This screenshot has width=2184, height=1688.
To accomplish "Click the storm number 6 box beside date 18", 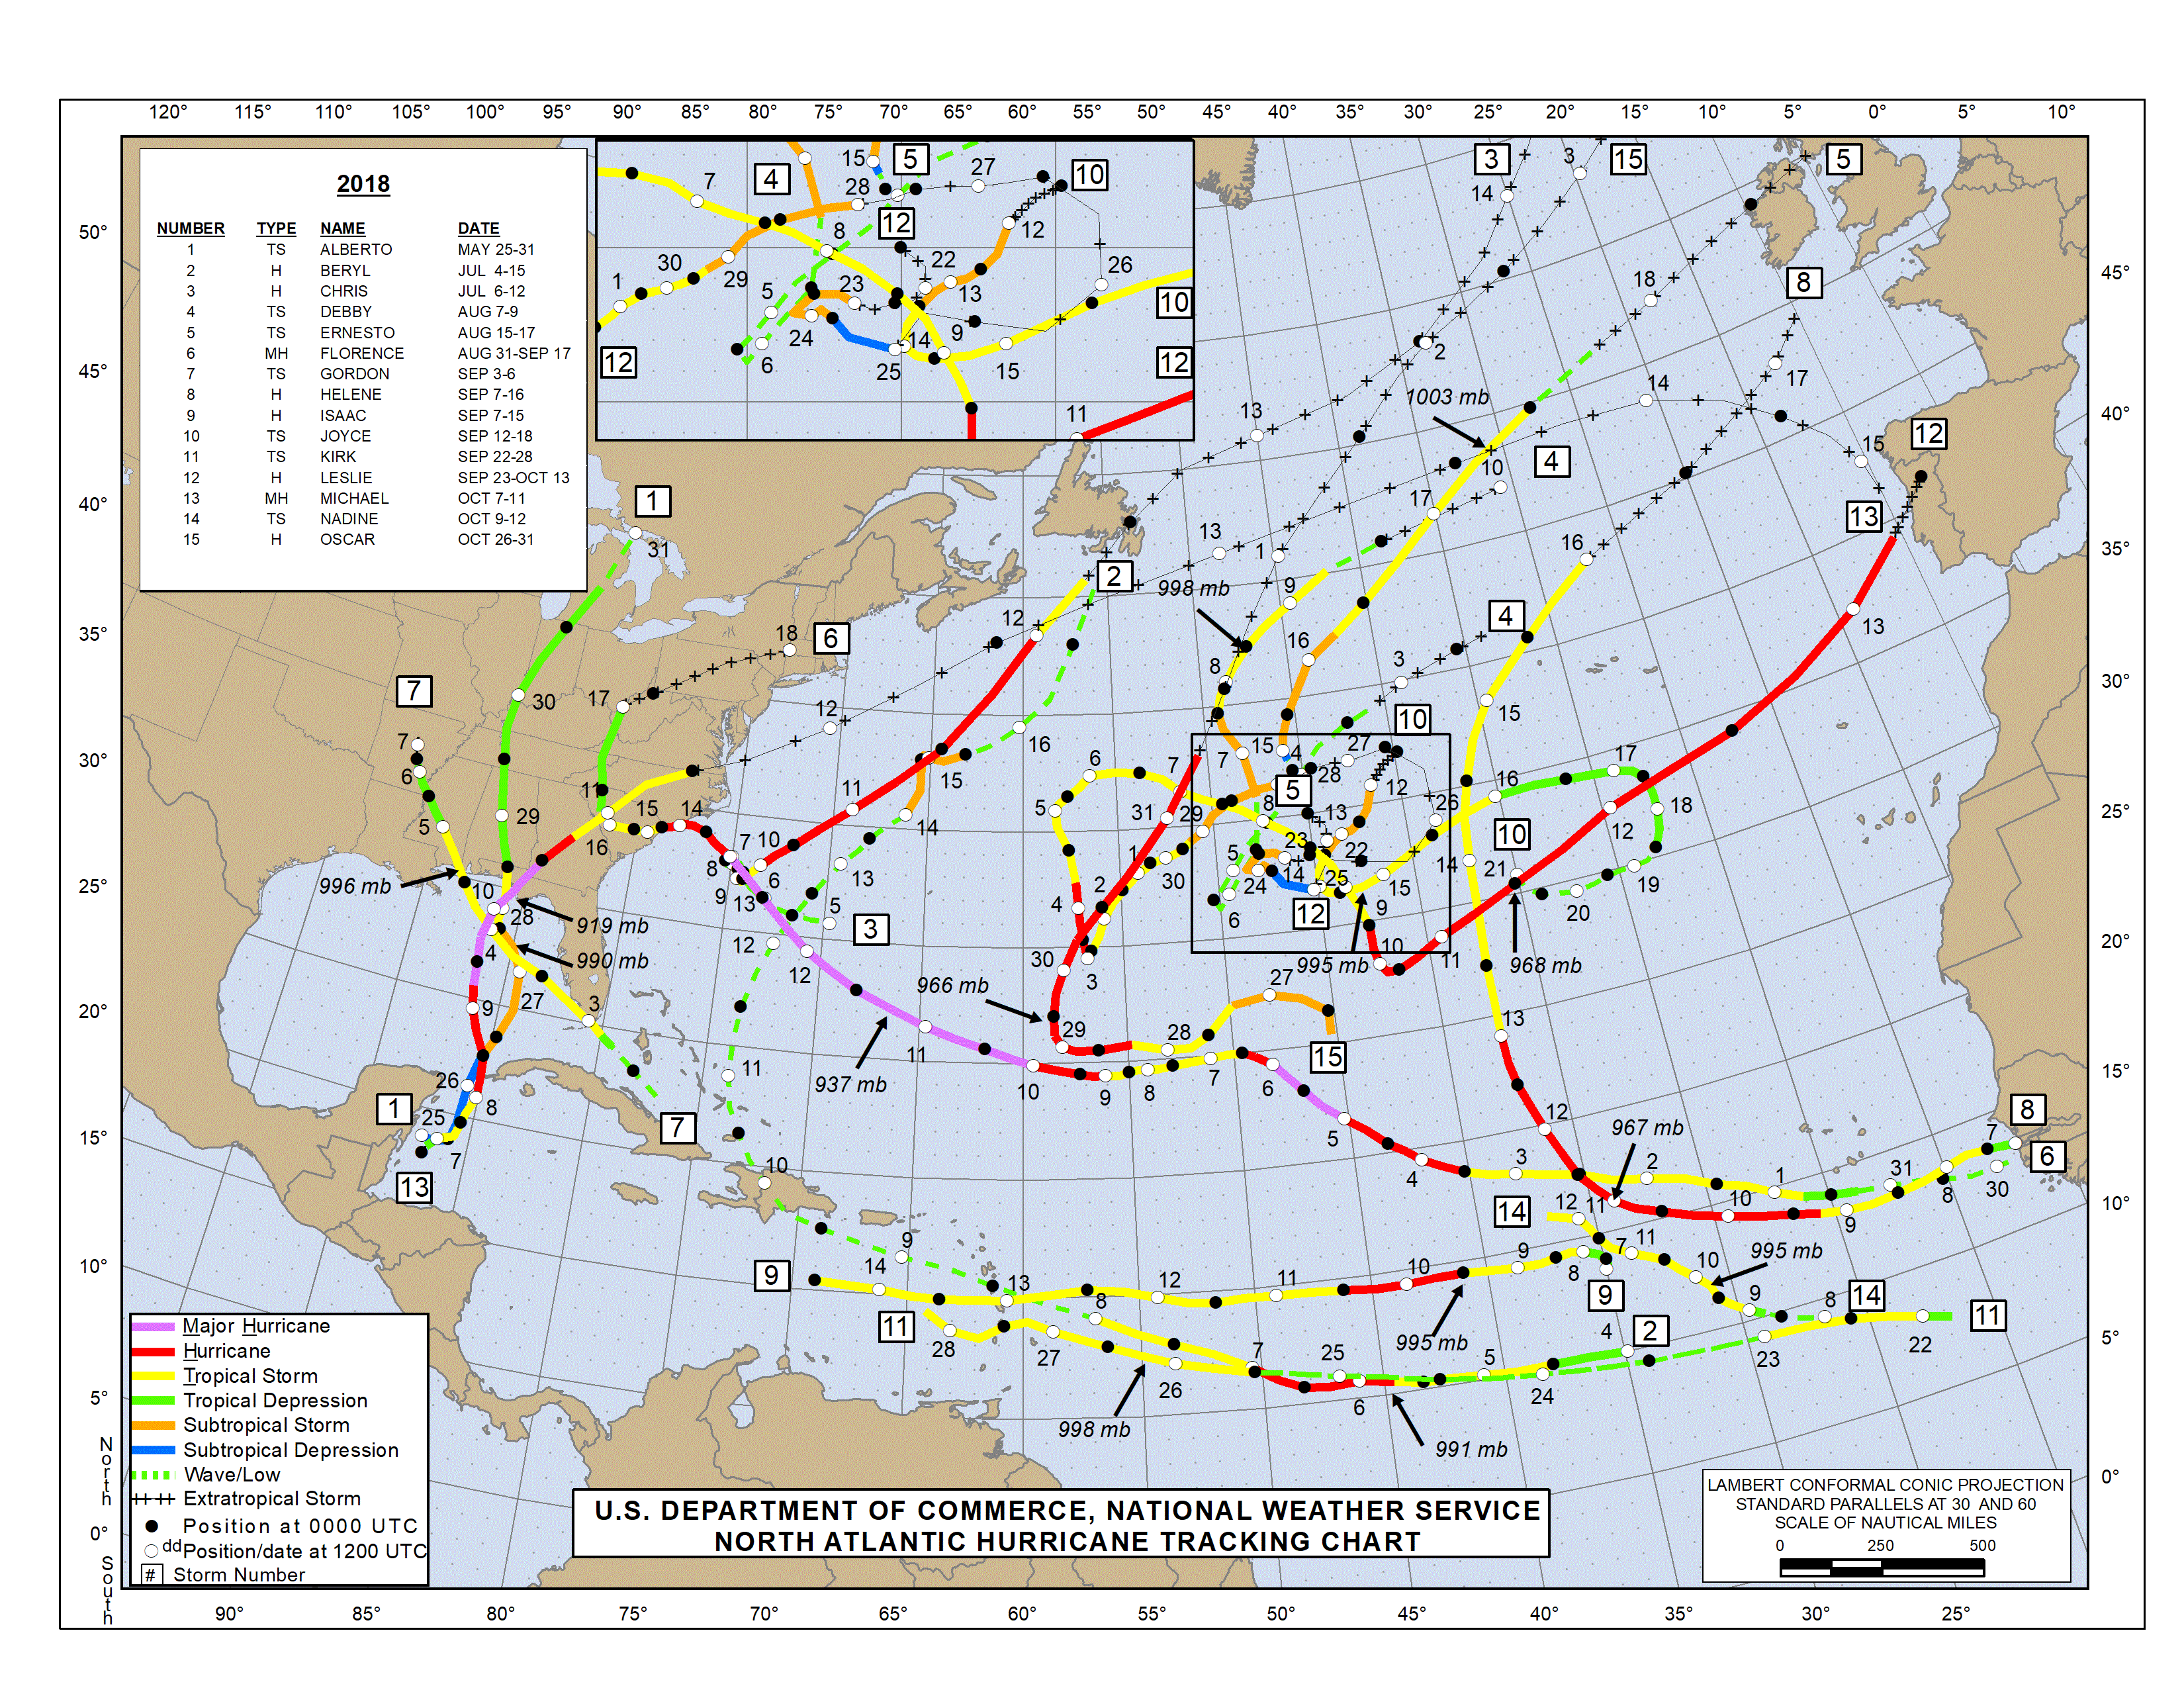I will pos(831,638).
